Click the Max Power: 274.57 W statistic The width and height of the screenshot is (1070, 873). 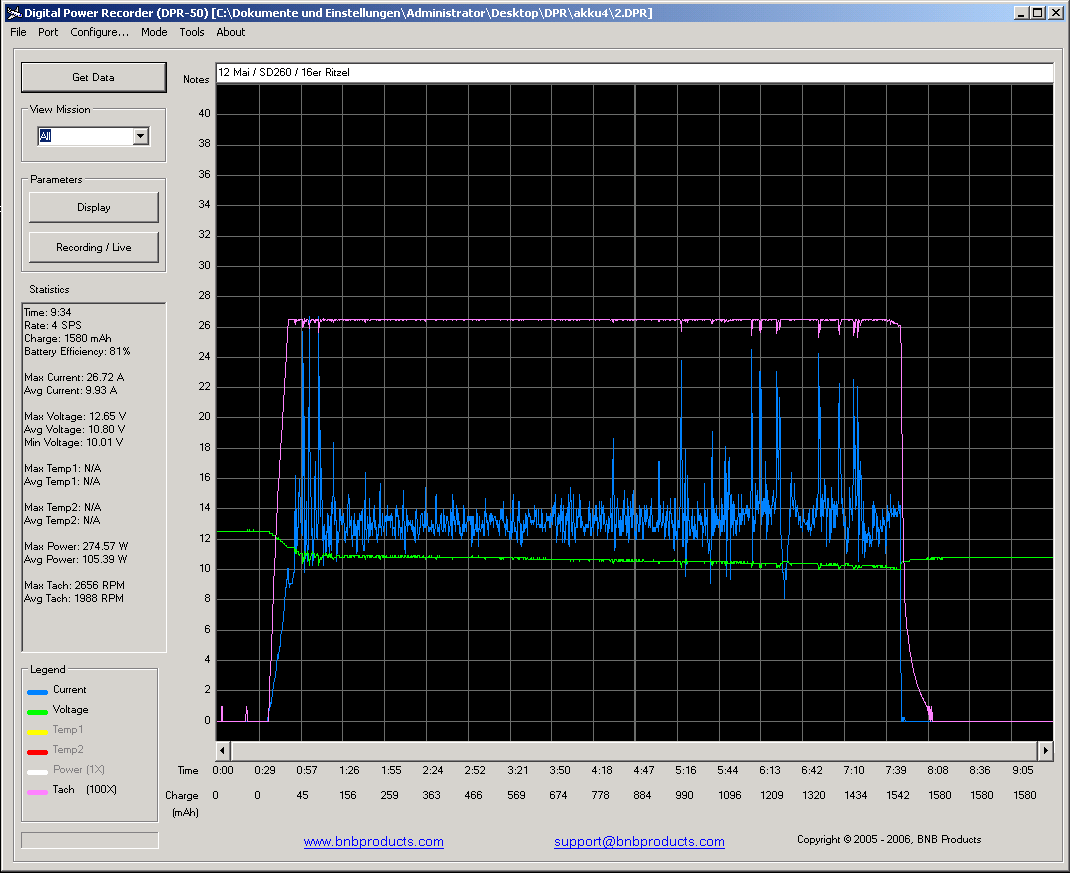pyautogui.click(x=76, y=546)
